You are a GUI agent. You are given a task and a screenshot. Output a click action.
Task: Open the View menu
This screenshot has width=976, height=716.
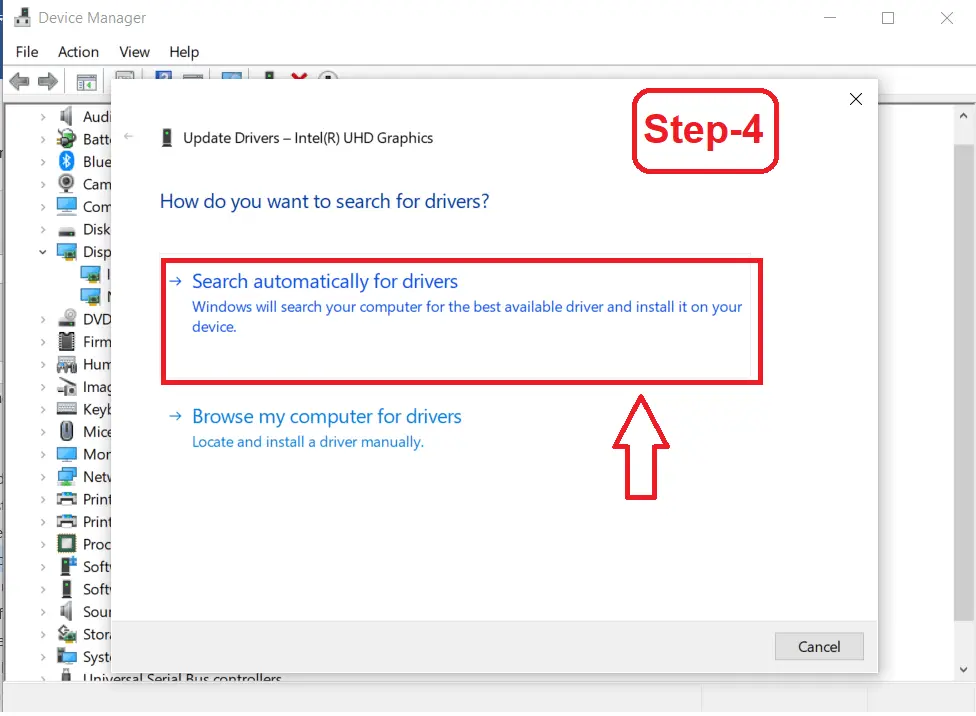134,52
